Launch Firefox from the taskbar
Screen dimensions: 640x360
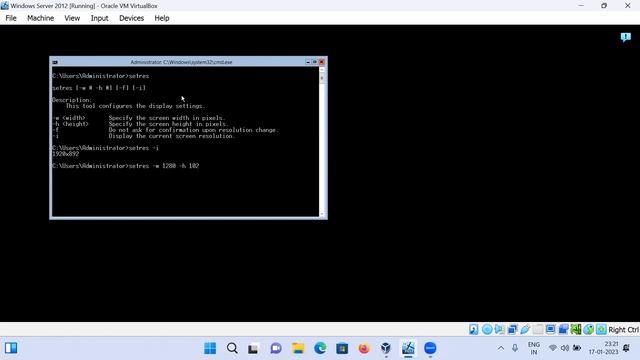click(x=364, y=348)
